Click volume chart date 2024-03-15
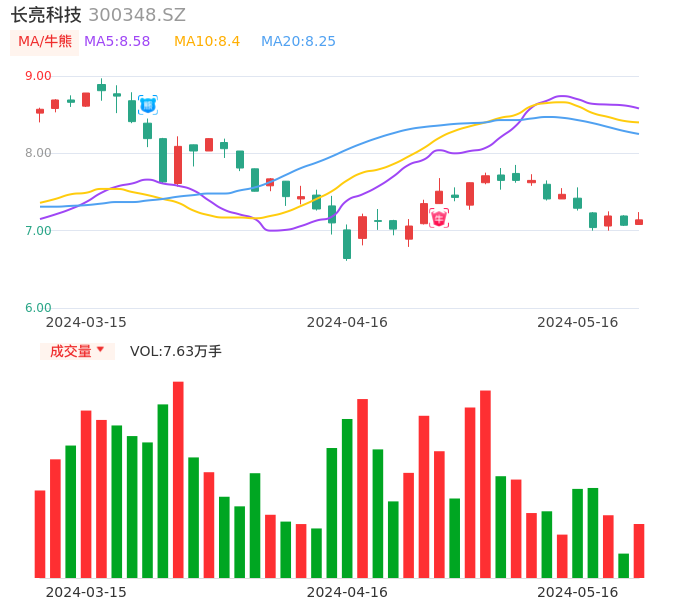 tap(86, 592)
